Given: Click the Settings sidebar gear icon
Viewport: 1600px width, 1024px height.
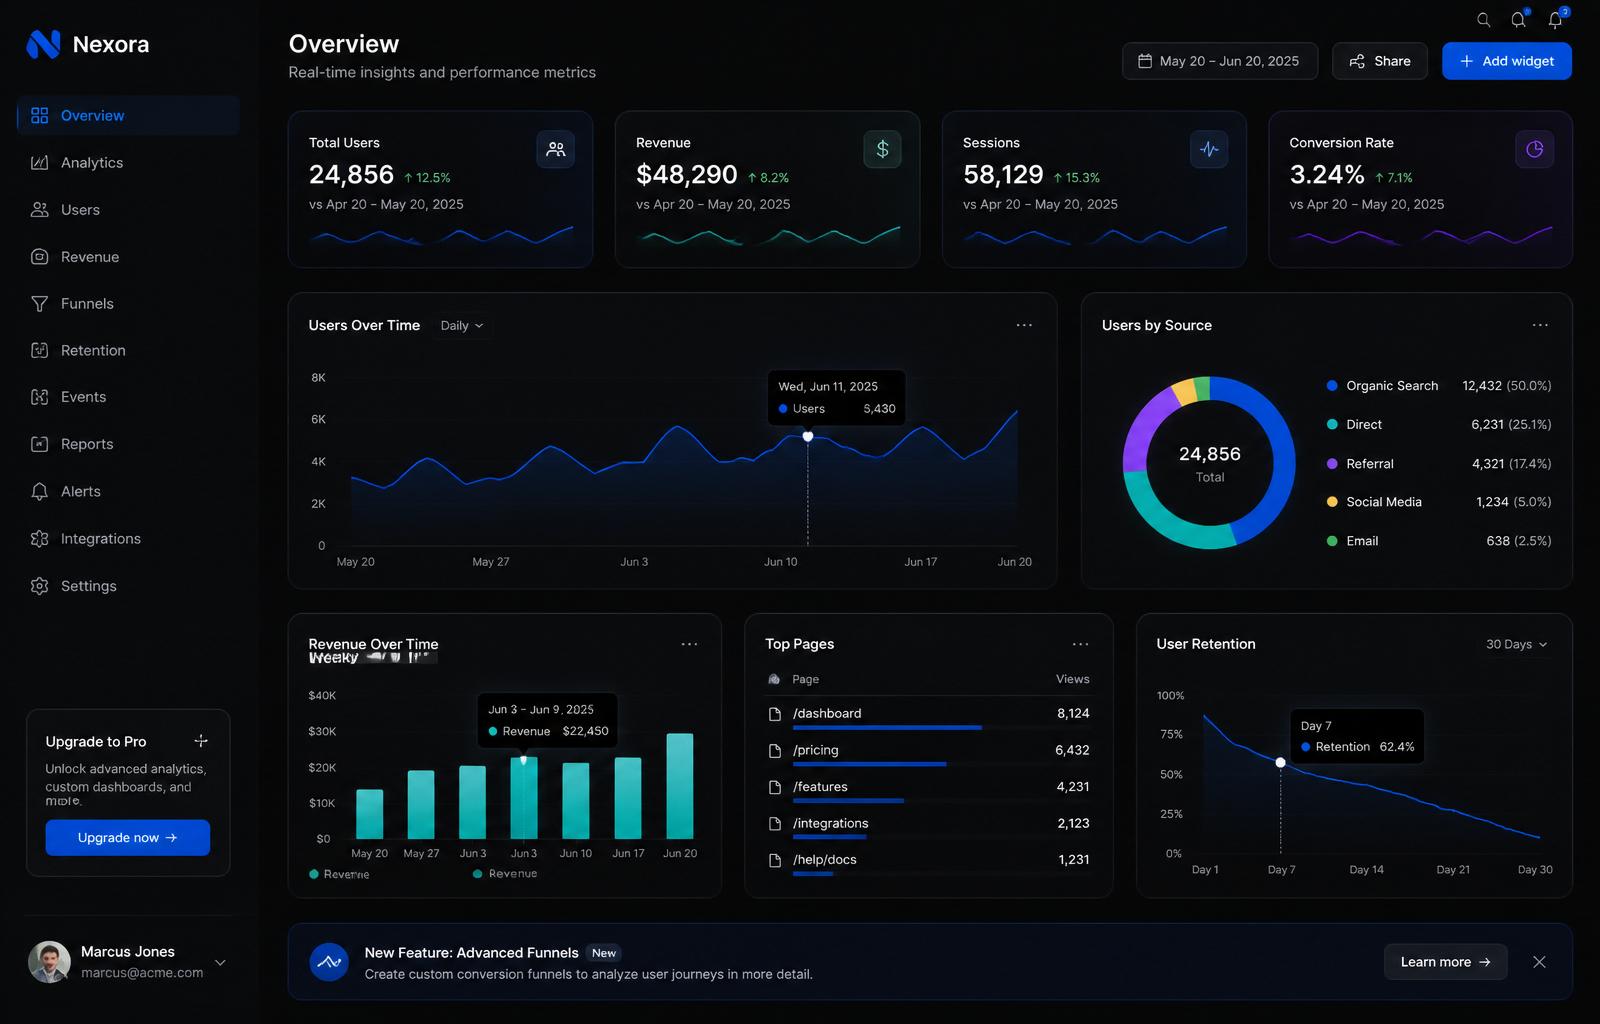Looking at the screenshot, I should [39, 586].
